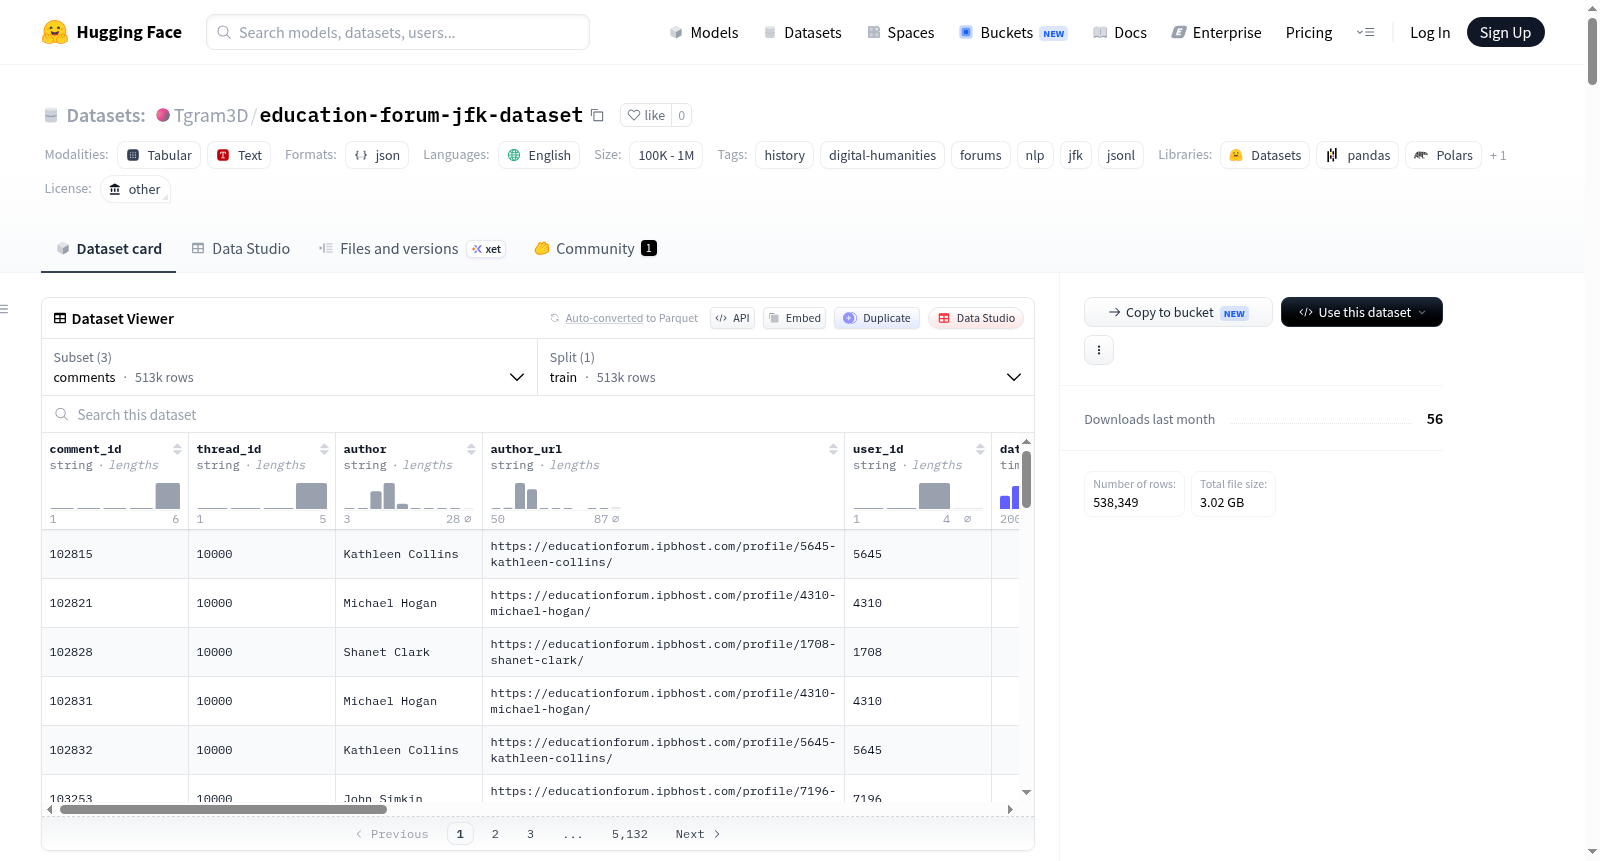Go to page 3 of the table

(530, 834)
